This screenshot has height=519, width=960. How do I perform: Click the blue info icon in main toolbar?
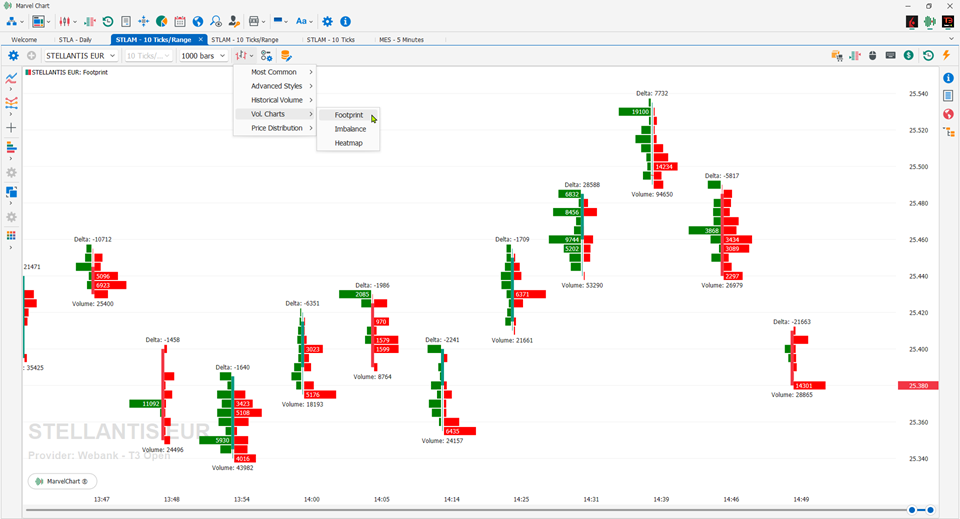tap(345, 21)
